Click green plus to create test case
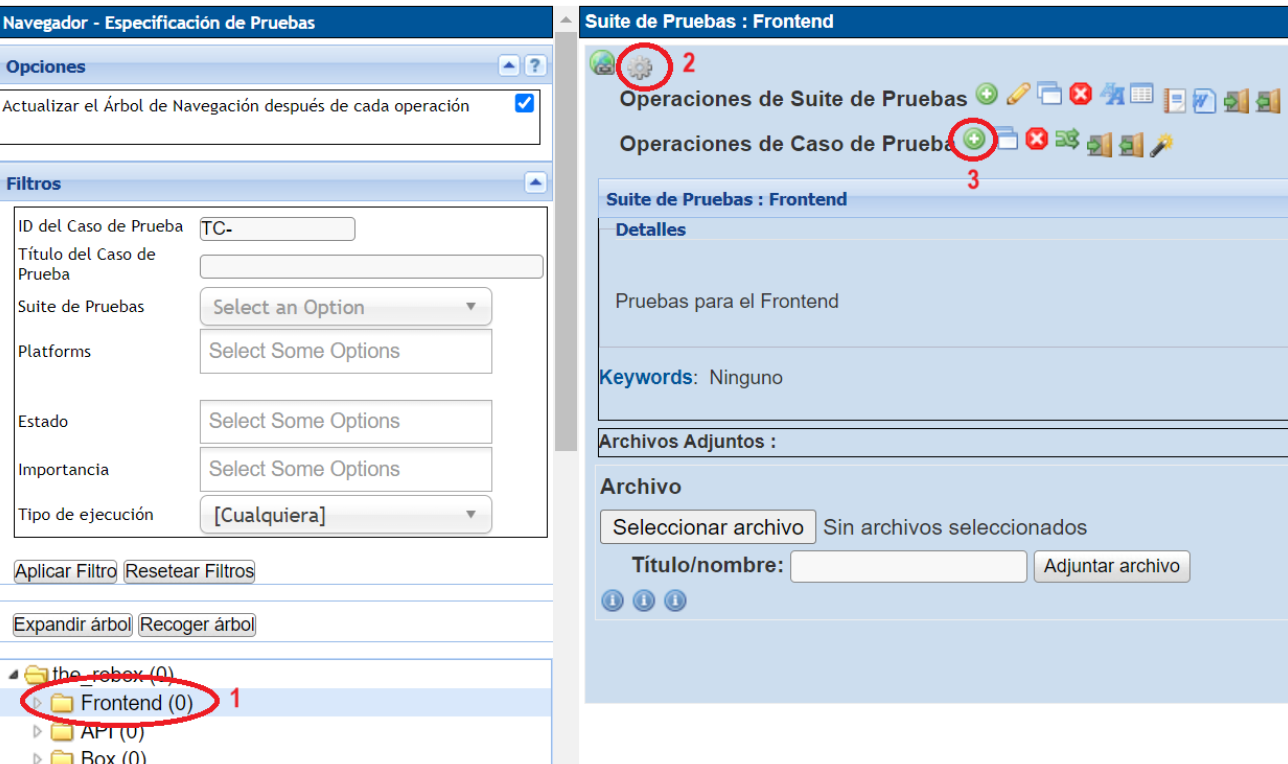The width and height of the screenshot is (1288, 764). tap(974, 140)
